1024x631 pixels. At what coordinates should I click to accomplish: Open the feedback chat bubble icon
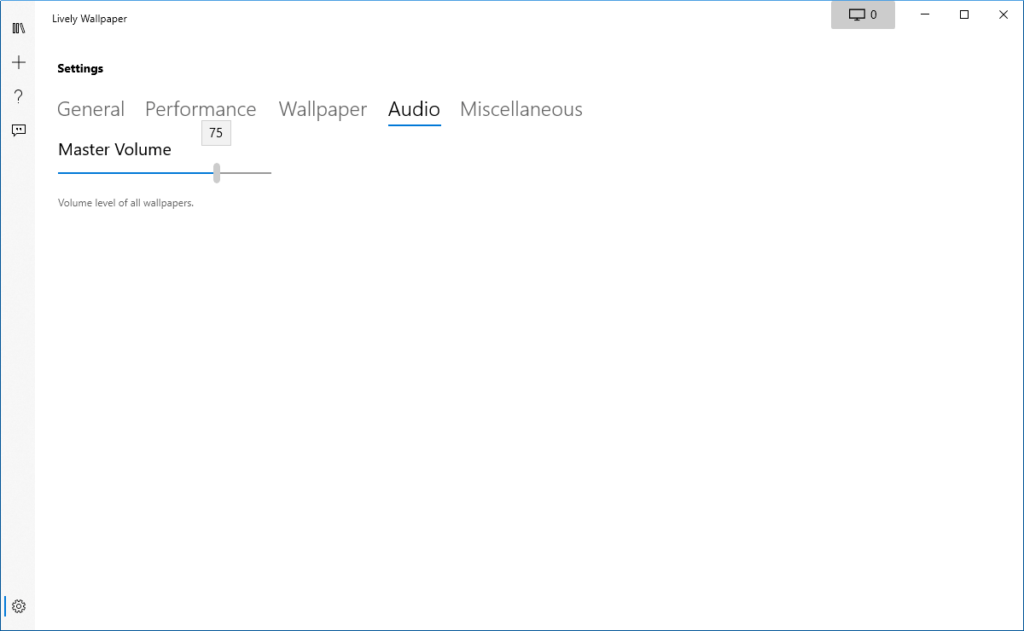pyautogui.click(x=18, y=130)
